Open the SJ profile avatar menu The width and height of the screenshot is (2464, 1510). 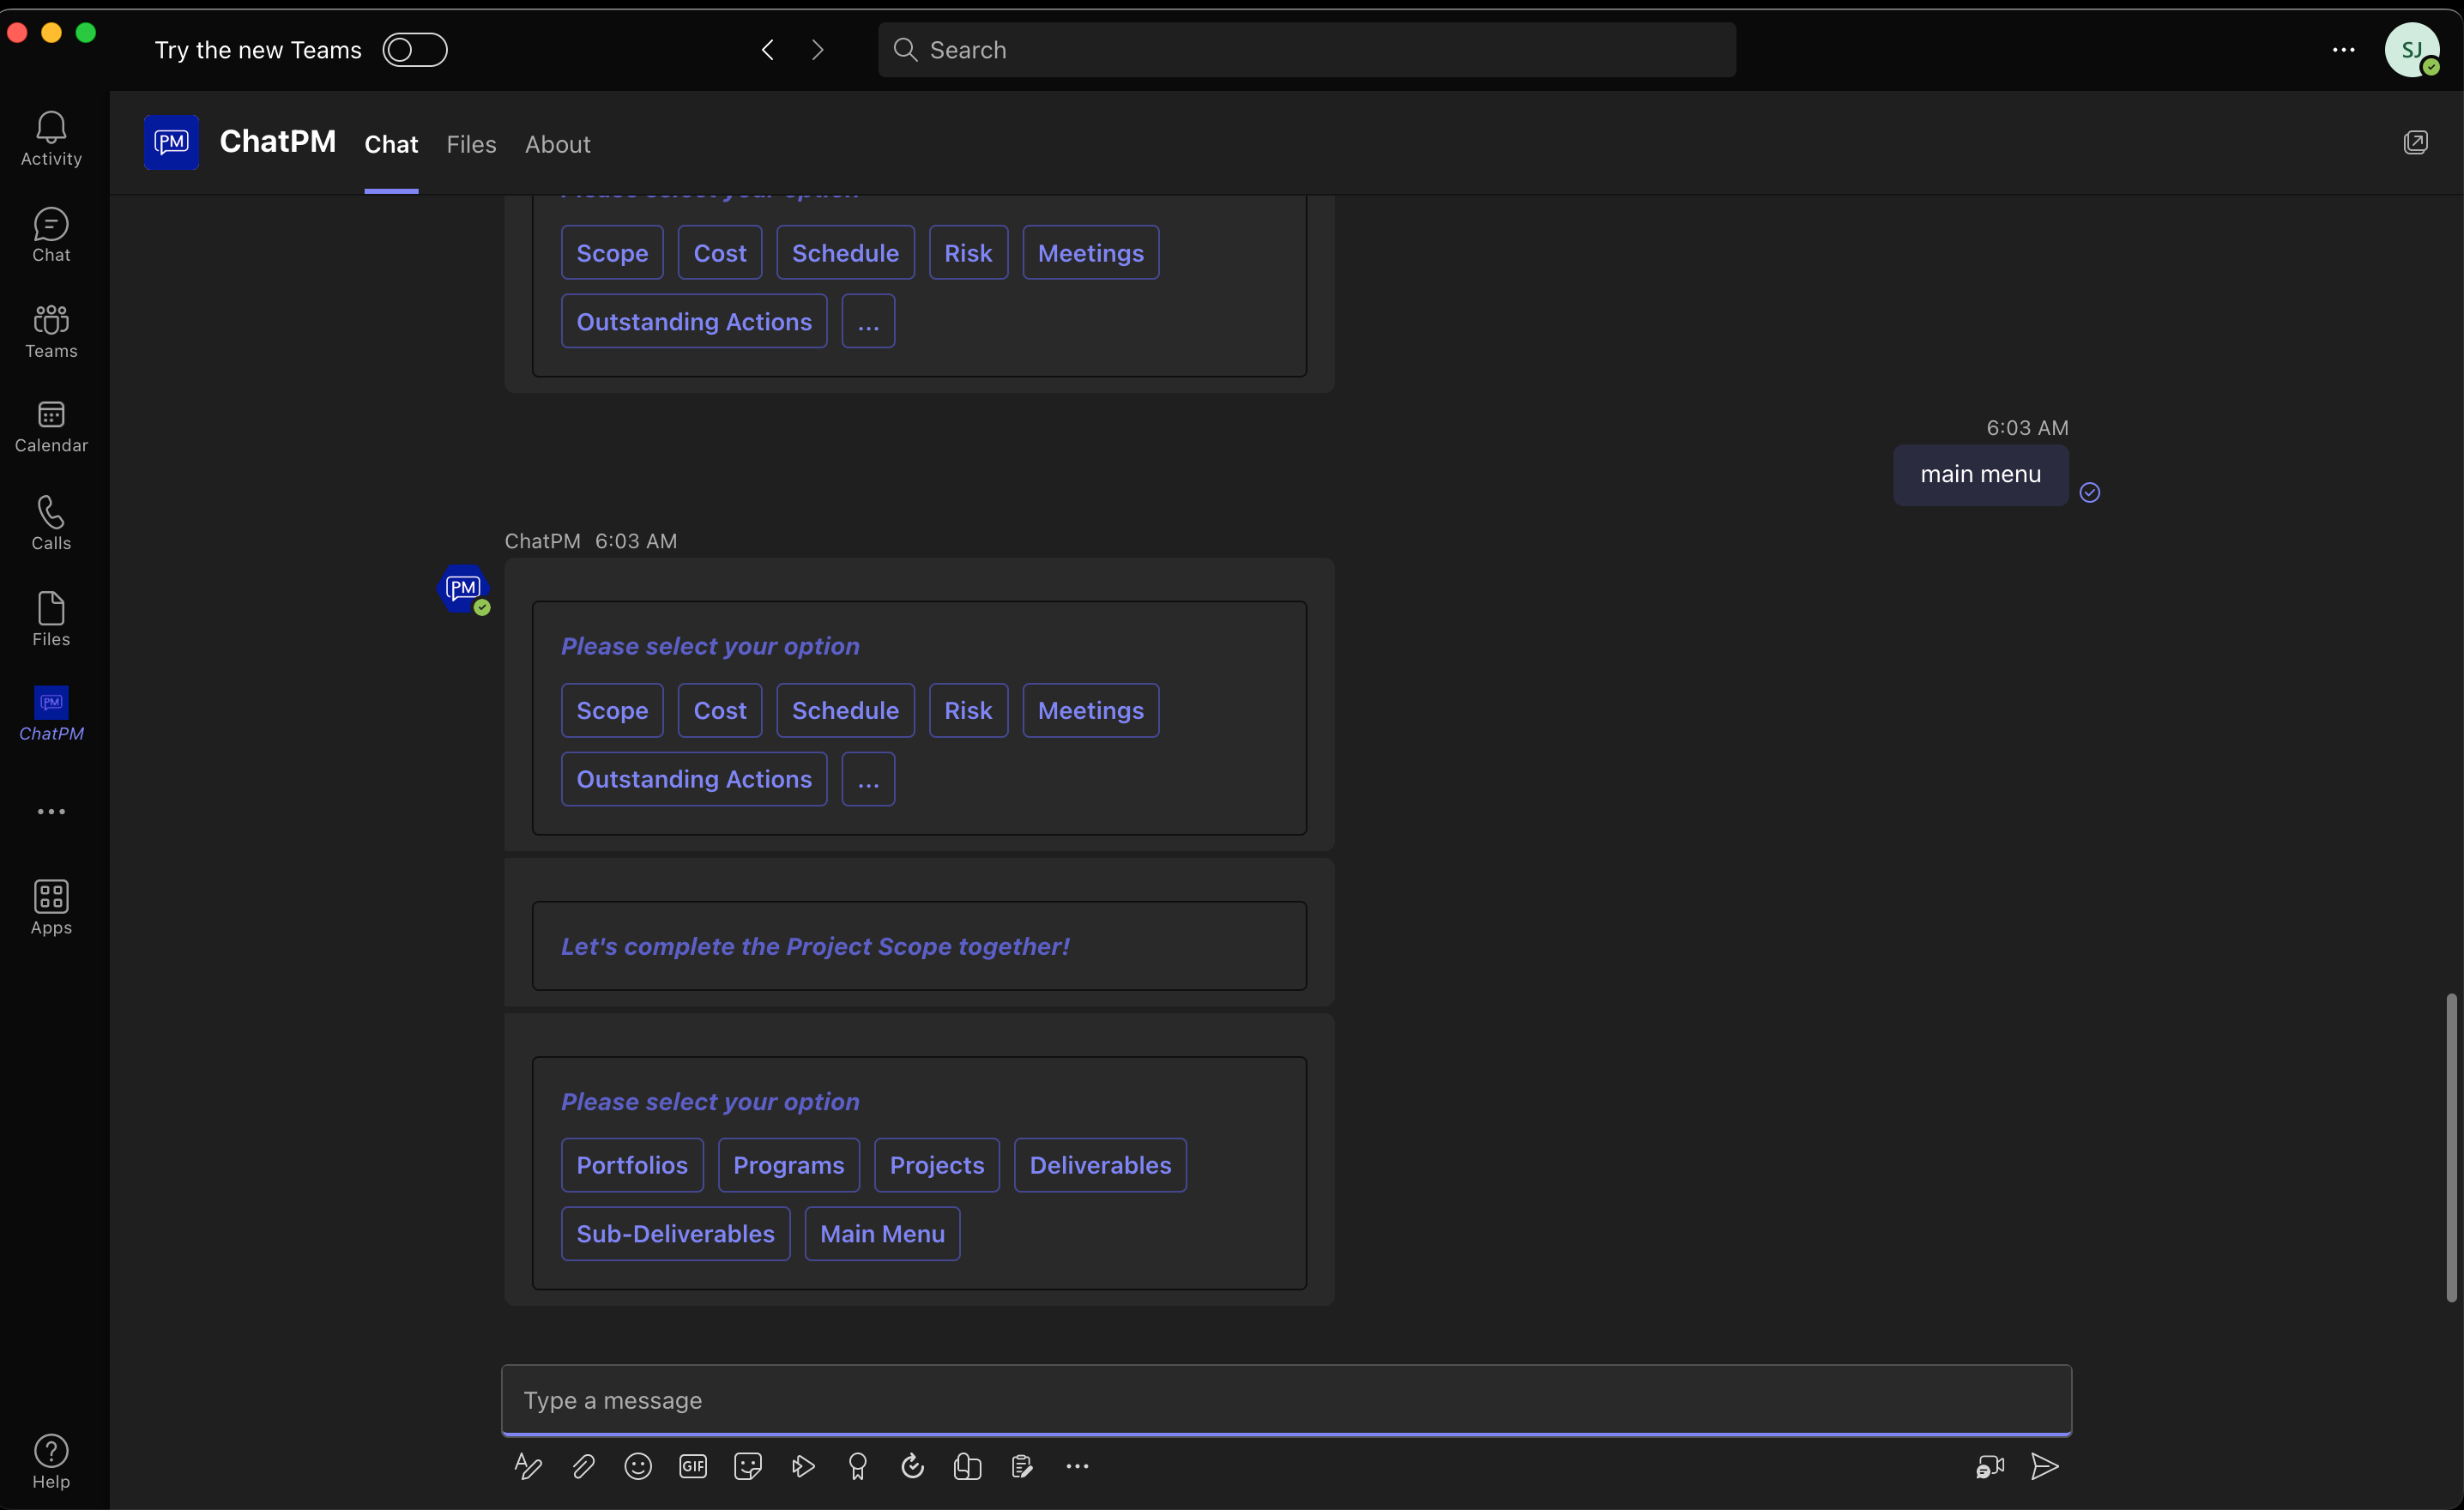tap(2412, 50)
